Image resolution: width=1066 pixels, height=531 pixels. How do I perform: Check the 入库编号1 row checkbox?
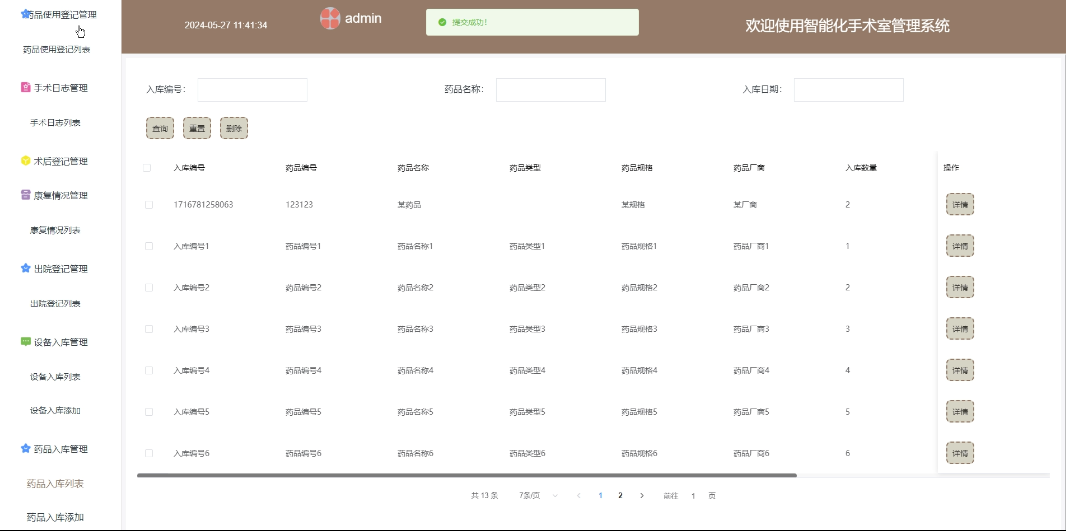[149, 246]
